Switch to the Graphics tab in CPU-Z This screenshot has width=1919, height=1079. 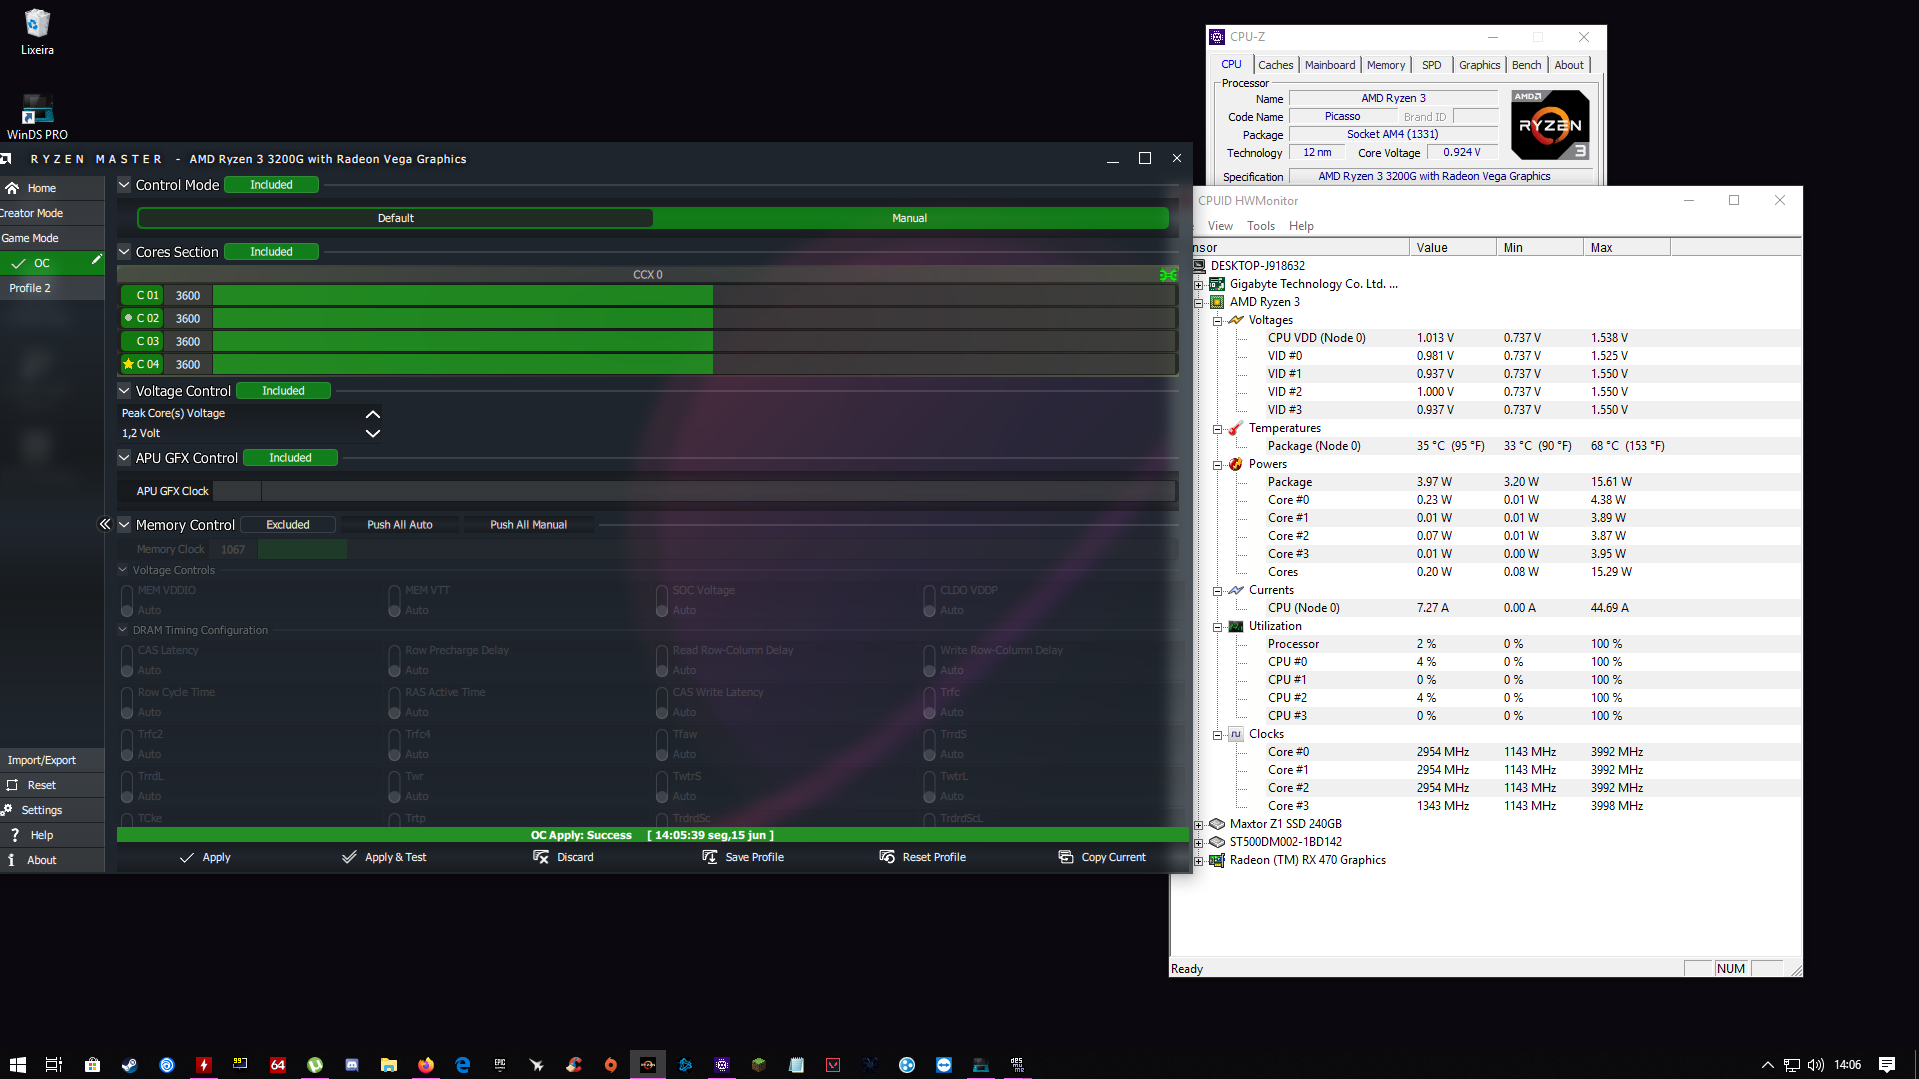(x=1479, y=65)
